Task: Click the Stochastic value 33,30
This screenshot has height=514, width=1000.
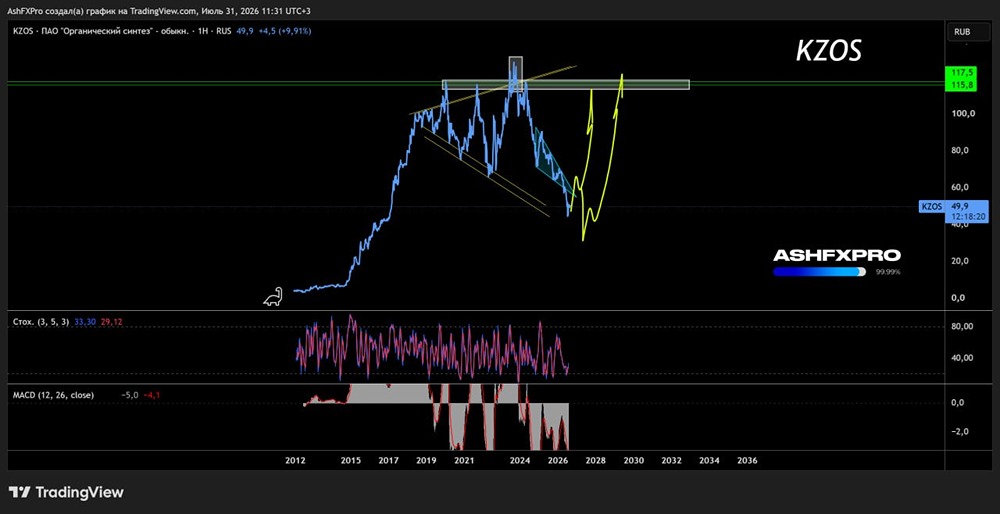Action: click(x=86, y=322)
